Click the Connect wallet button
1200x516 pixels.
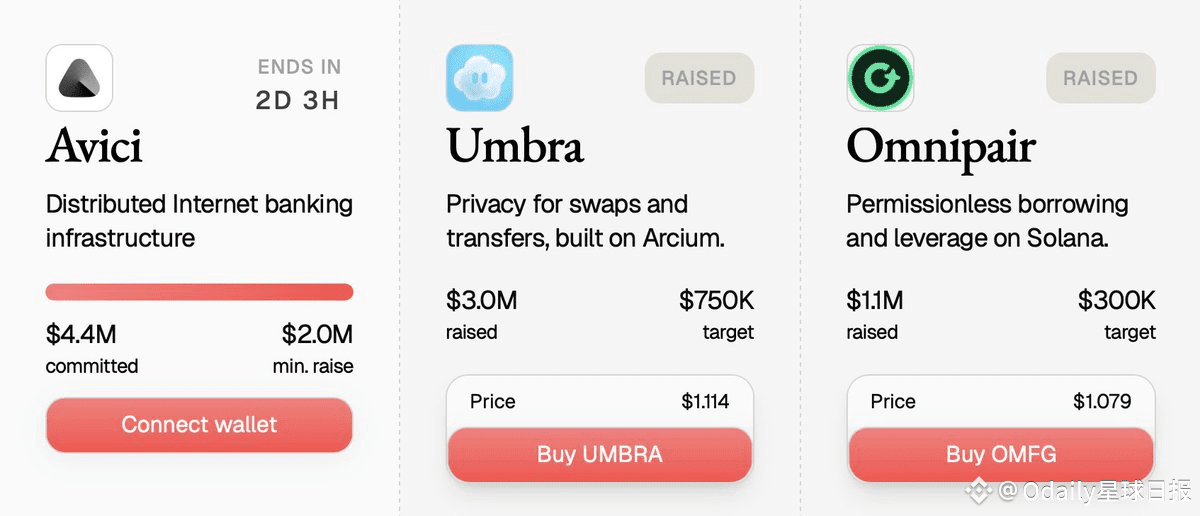199,425
